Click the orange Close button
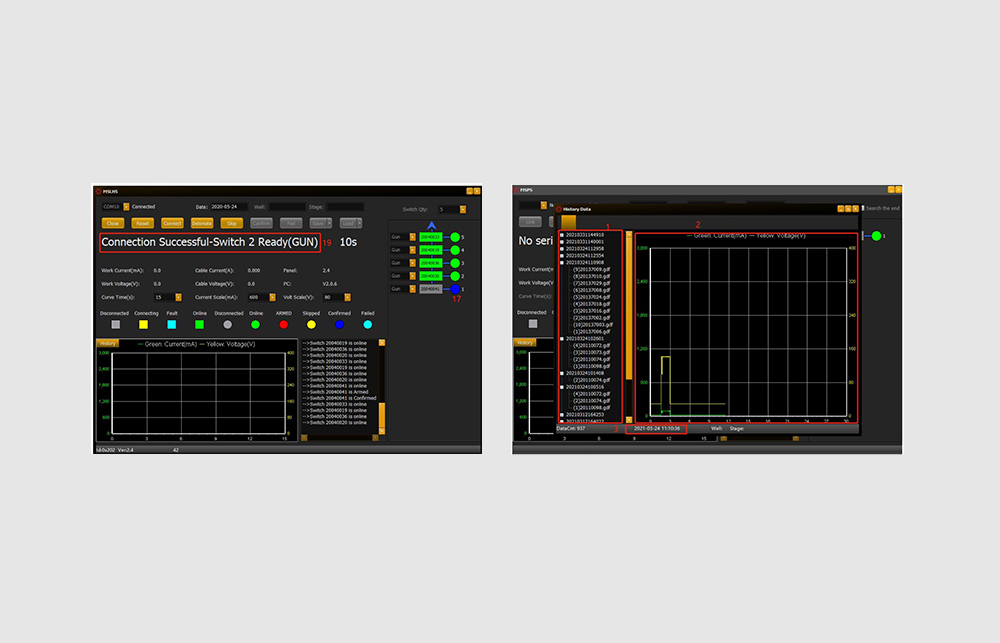This screenshot has width=1000, height=643. pyautogui.click(x=113, y=223)
